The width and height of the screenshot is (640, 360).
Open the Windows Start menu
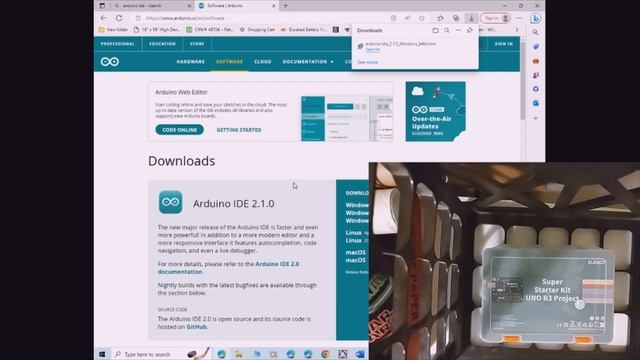[x=102, y=354]
